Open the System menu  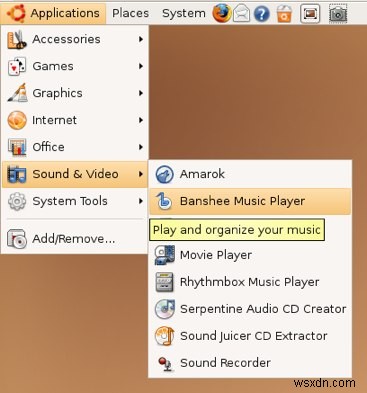[x=184, y=13]
